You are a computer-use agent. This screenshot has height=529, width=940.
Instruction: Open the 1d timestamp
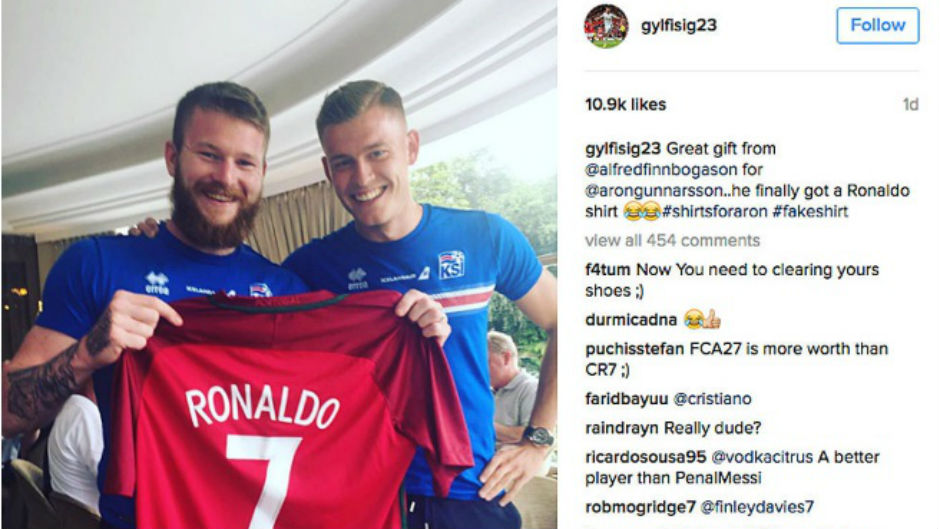(x=911, y=104)
